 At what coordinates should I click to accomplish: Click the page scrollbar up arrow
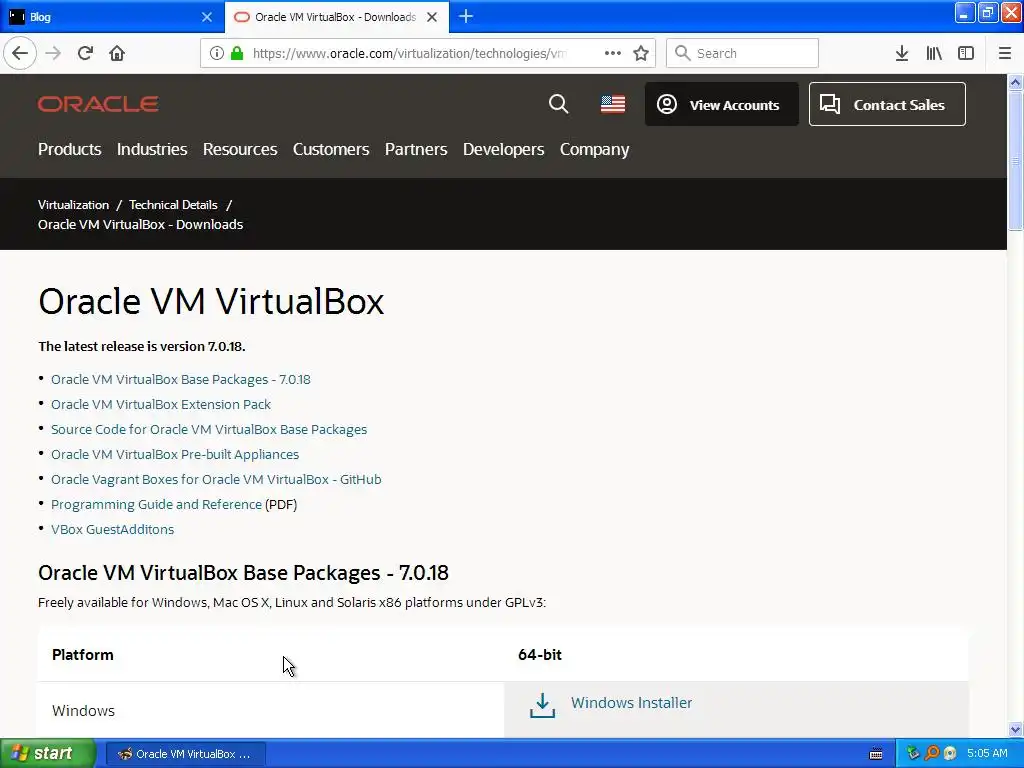click(1015, 82)
